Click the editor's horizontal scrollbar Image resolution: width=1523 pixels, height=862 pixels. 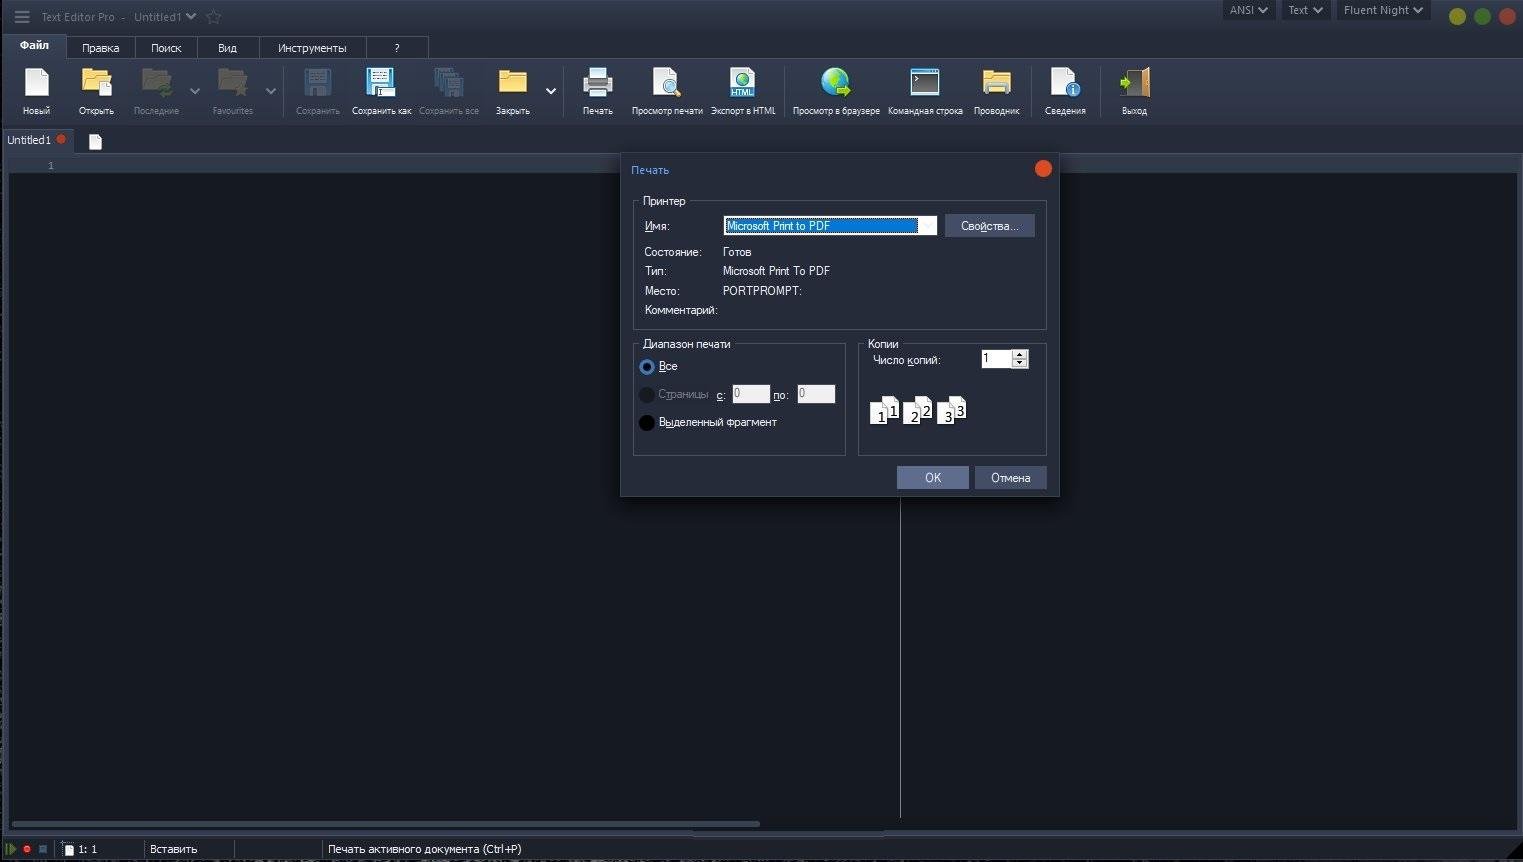click(385, 824)
